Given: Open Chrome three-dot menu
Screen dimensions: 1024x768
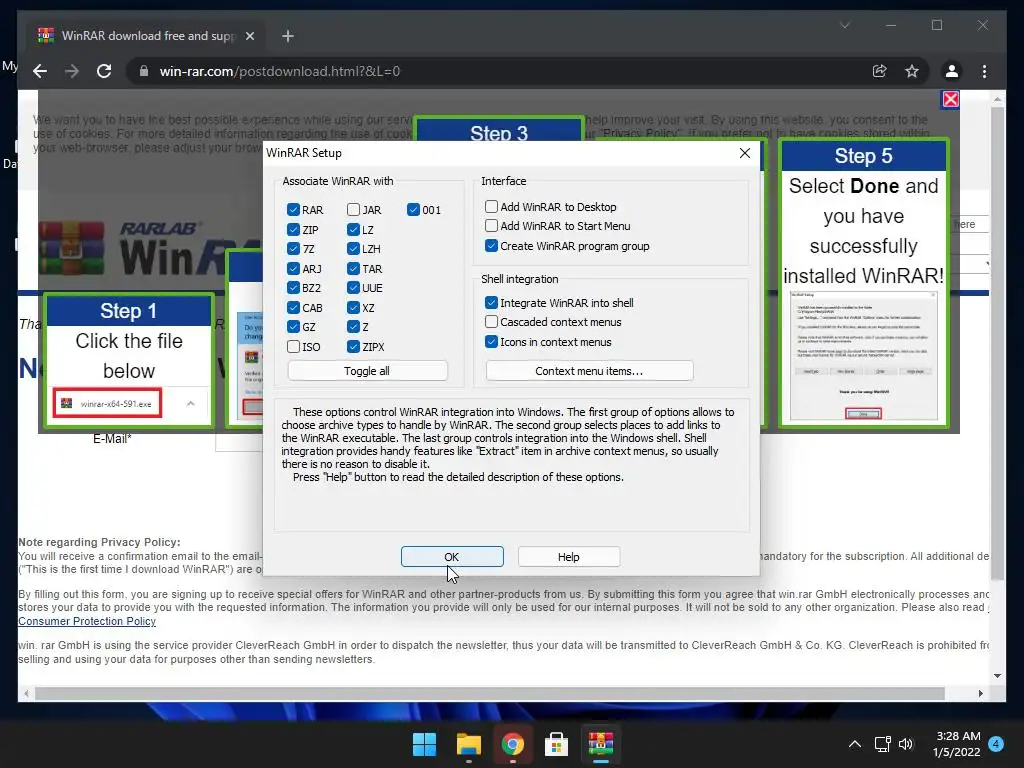Looking at the screenshot, I should click(984, 71).
